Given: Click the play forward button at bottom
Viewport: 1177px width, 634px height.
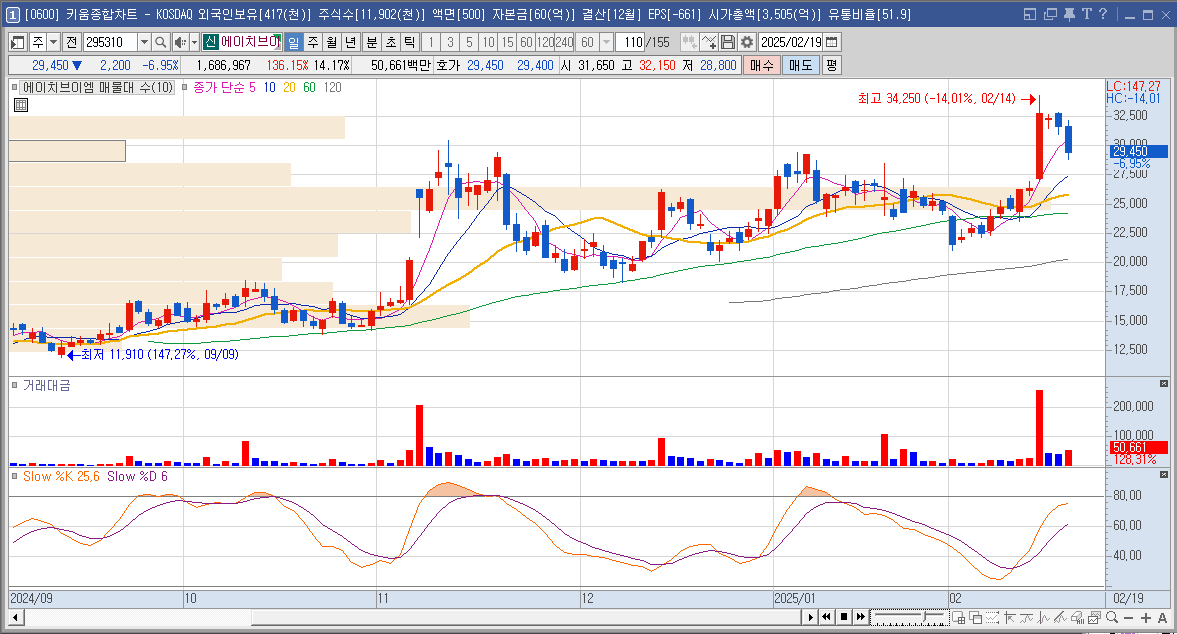Looking at the screenshot, I should pyautogui.click(x=810, y=617).
